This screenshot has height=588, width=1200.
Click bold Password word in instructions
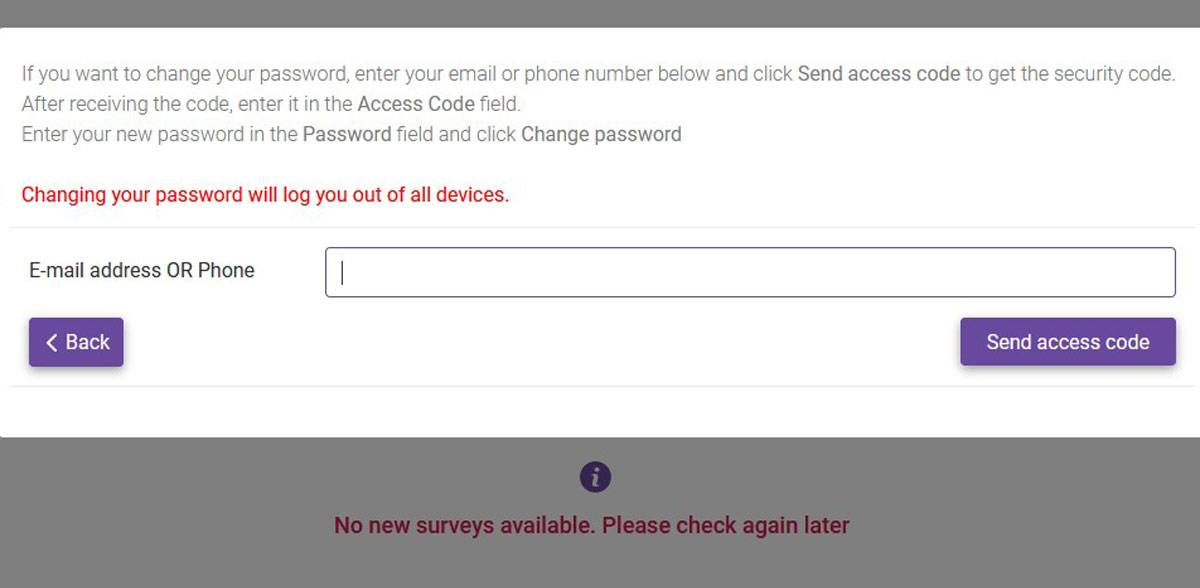(347, 134)
